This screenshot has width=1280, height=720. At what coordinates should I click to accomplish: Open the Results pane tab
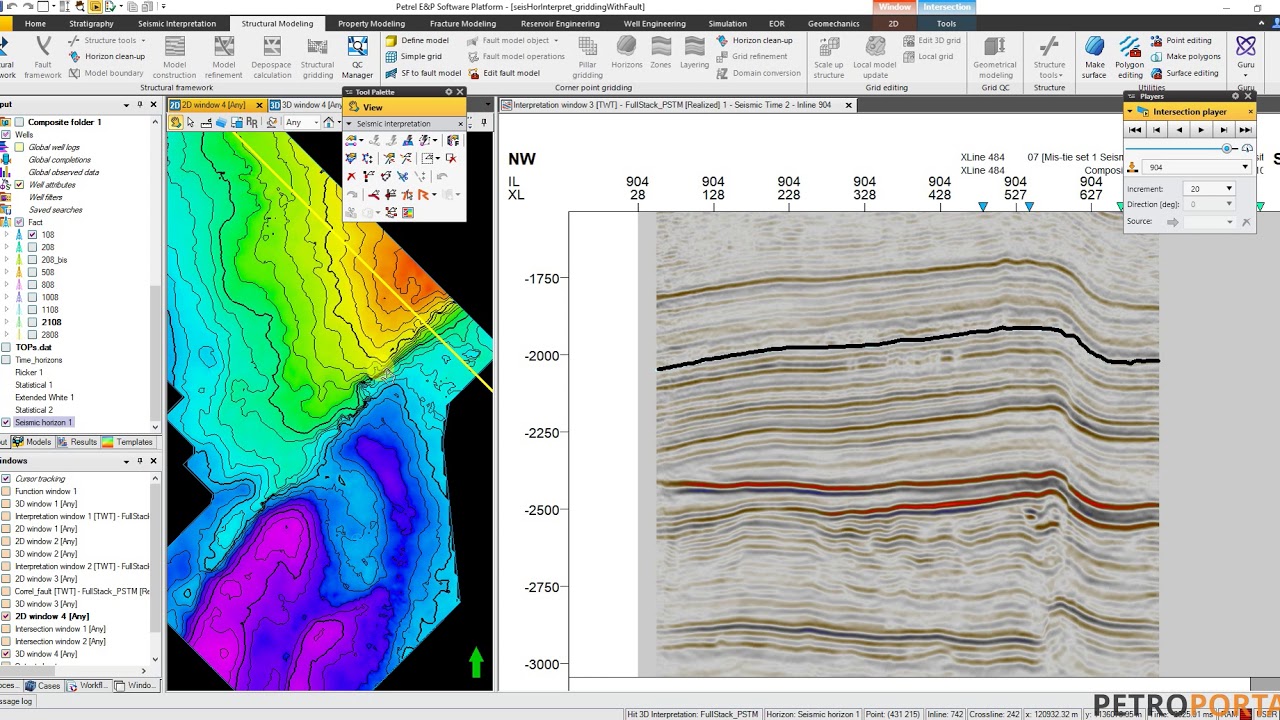click(78, 442)
